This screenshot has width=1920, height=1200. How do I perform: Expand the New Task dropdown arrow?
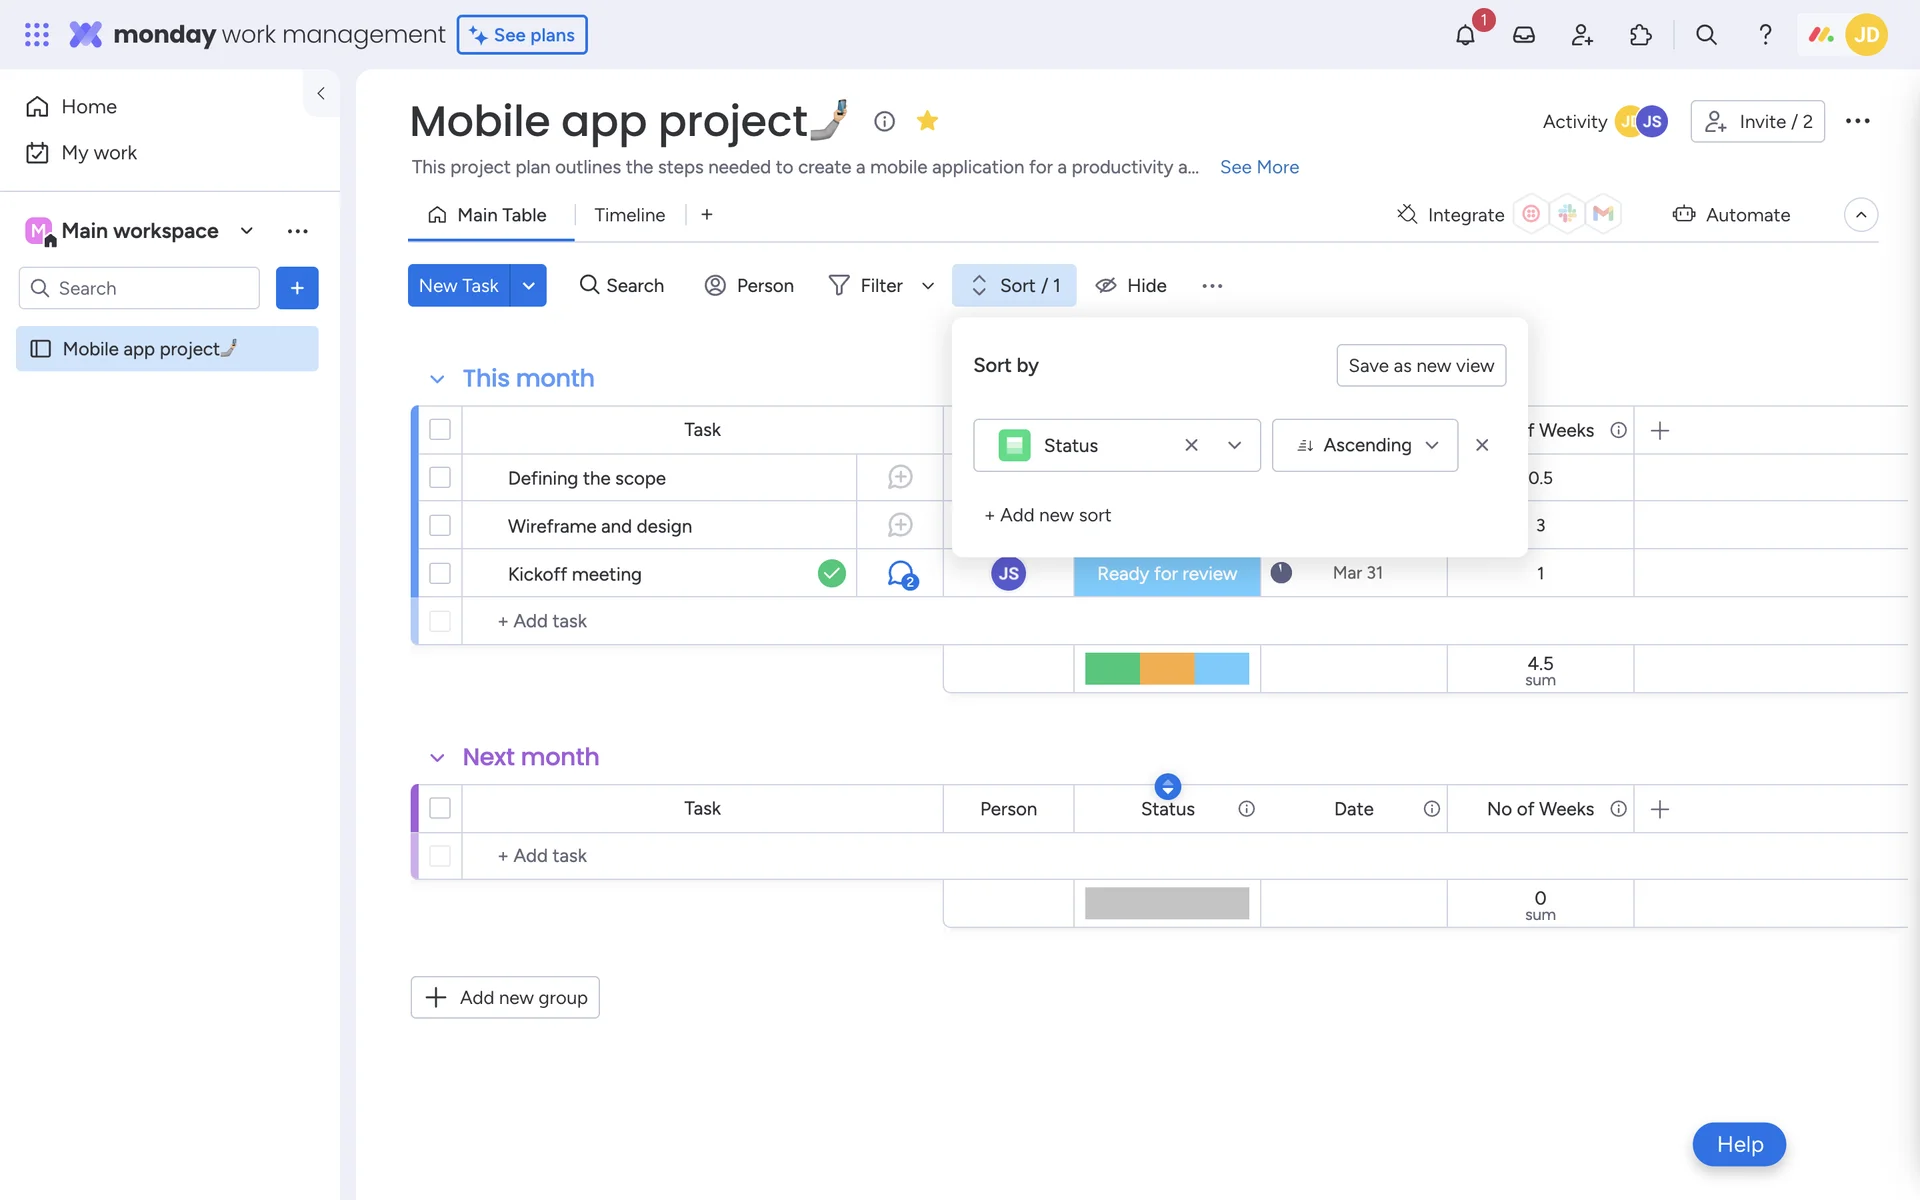(528, 286)
